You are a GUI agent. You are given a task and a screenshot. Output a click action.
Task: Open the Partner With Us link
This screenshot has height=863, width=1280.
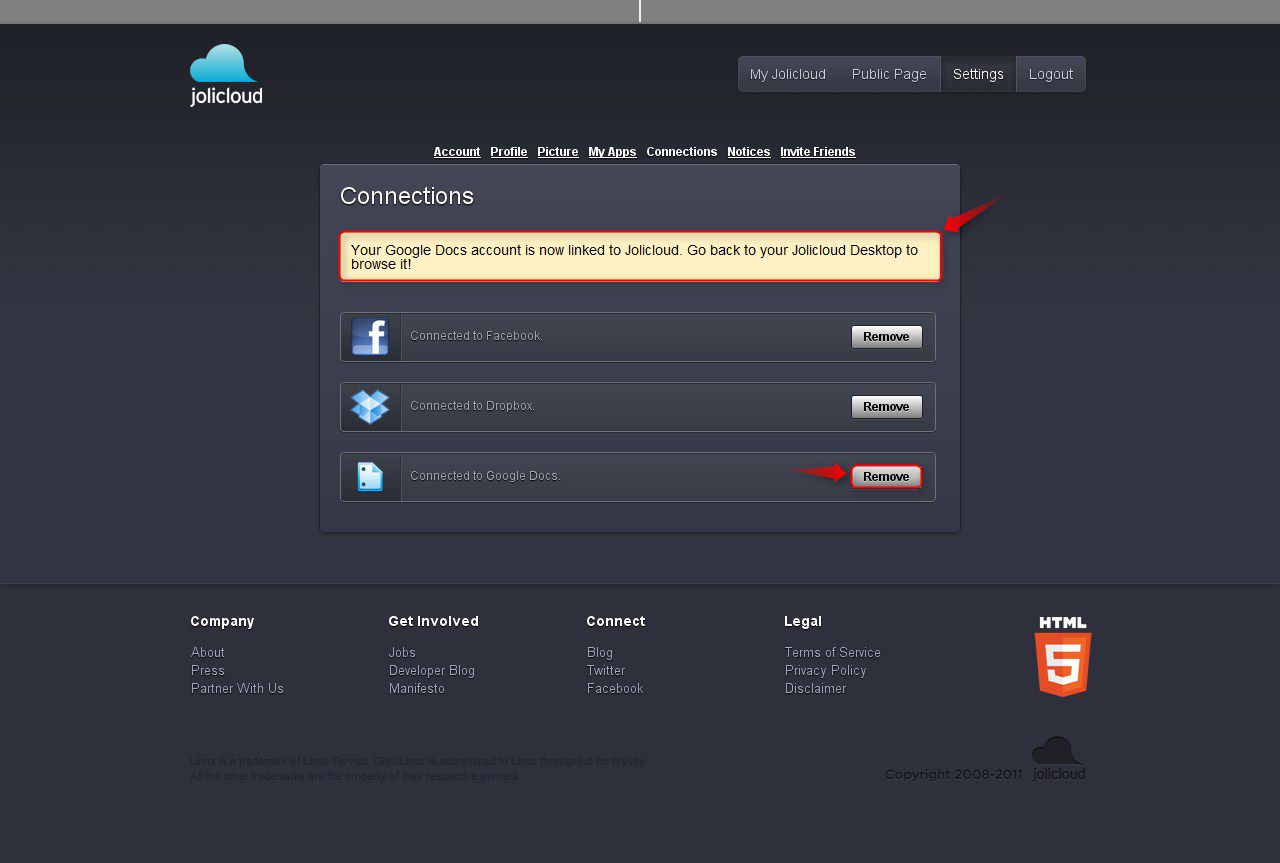point(237,688)
